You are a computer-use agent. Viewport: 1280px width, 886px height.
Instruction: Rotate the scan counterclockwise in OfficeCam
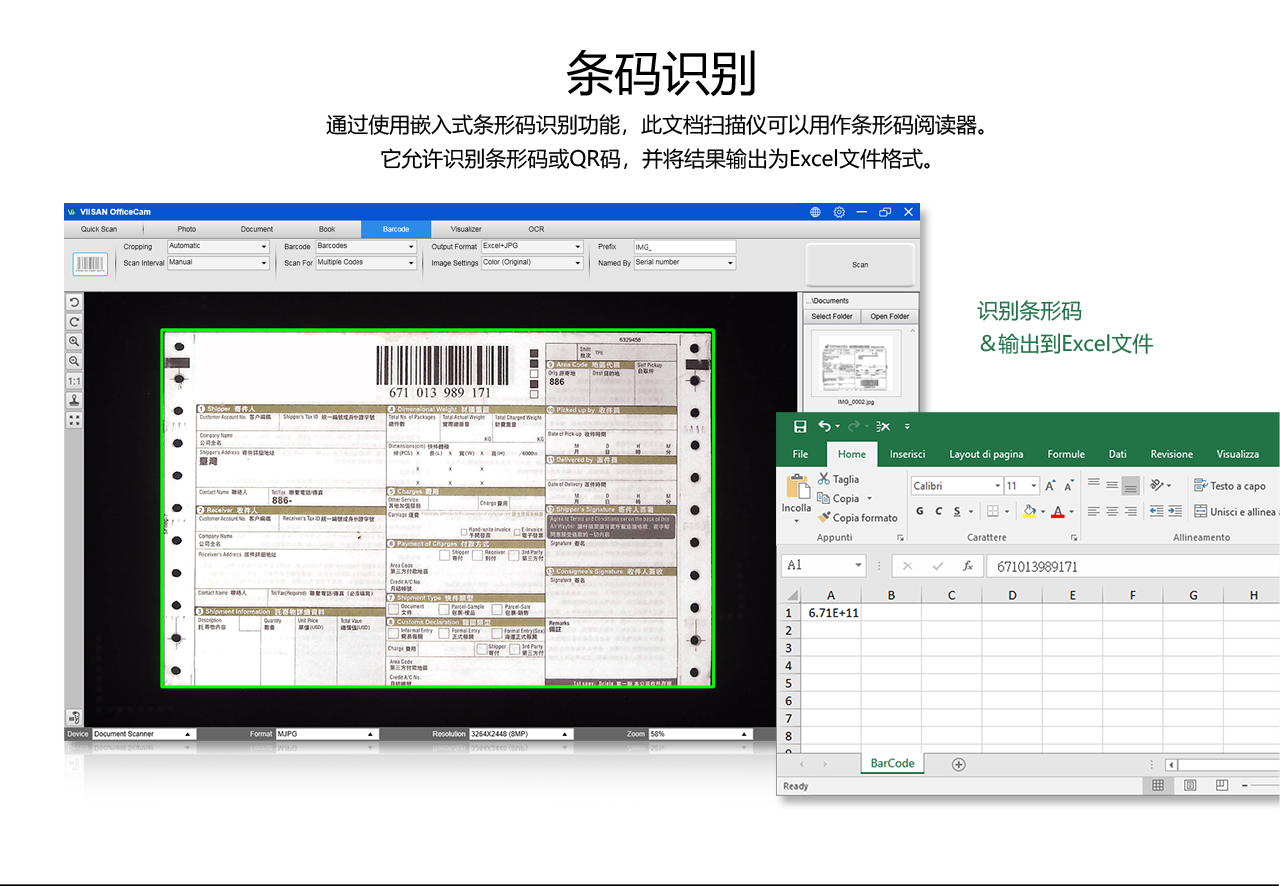coord(74,302)
